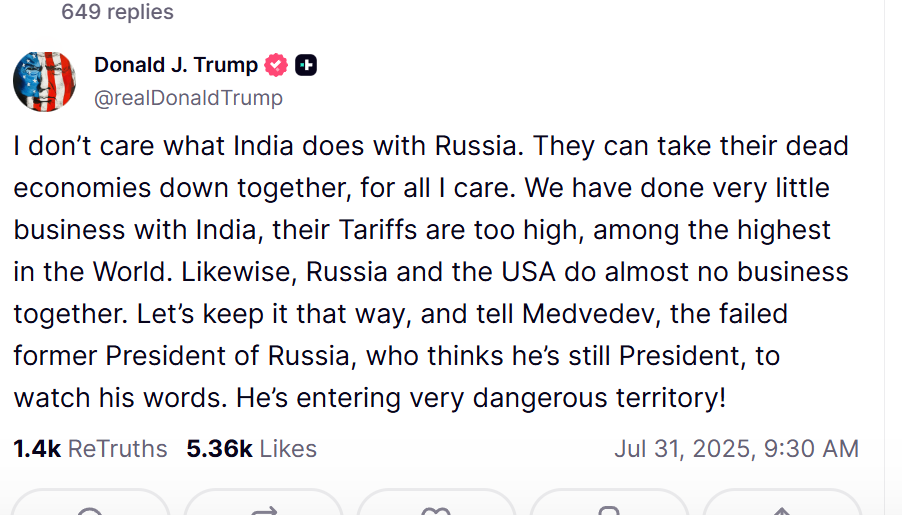Like the post with the heart icon

[x=435, y=510]
